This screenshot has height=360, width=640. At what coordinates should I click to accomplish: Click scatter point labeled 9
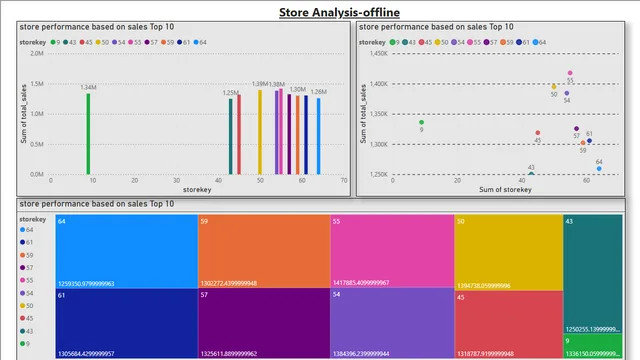(x=422, y=122)
